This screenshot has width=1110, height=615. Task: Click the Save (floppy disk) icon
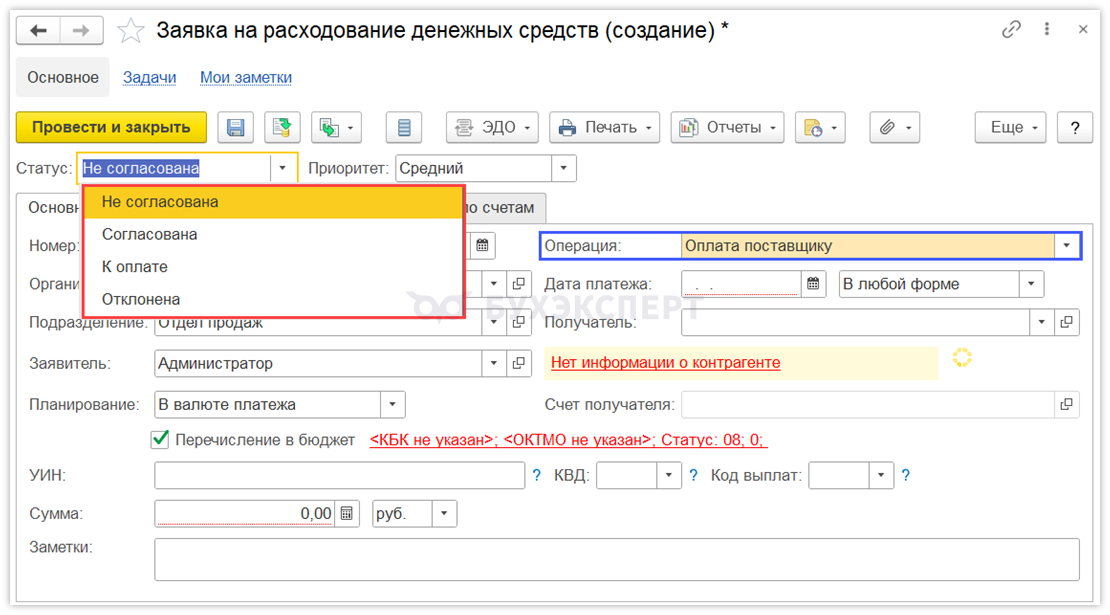pos(236,127)
